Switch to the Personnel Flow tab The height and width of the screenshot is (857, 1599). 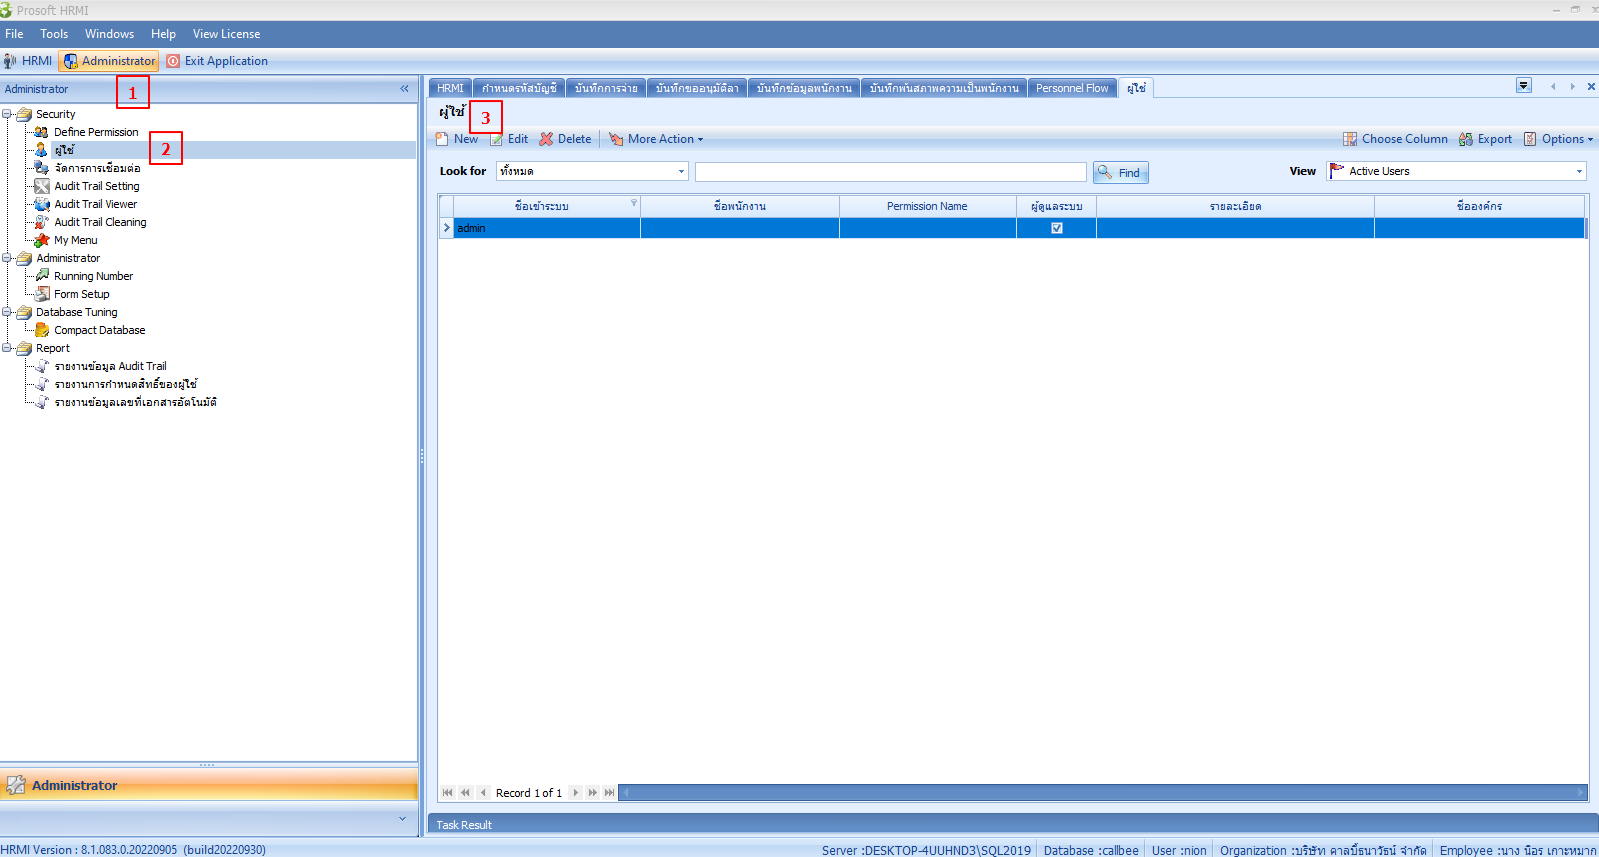point(1071,88)
